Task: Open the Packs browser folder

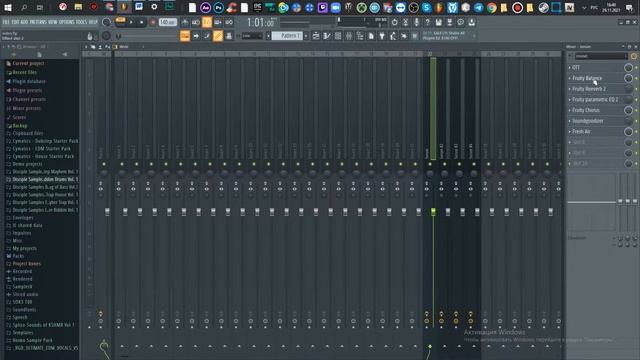Action: [18, 256]
